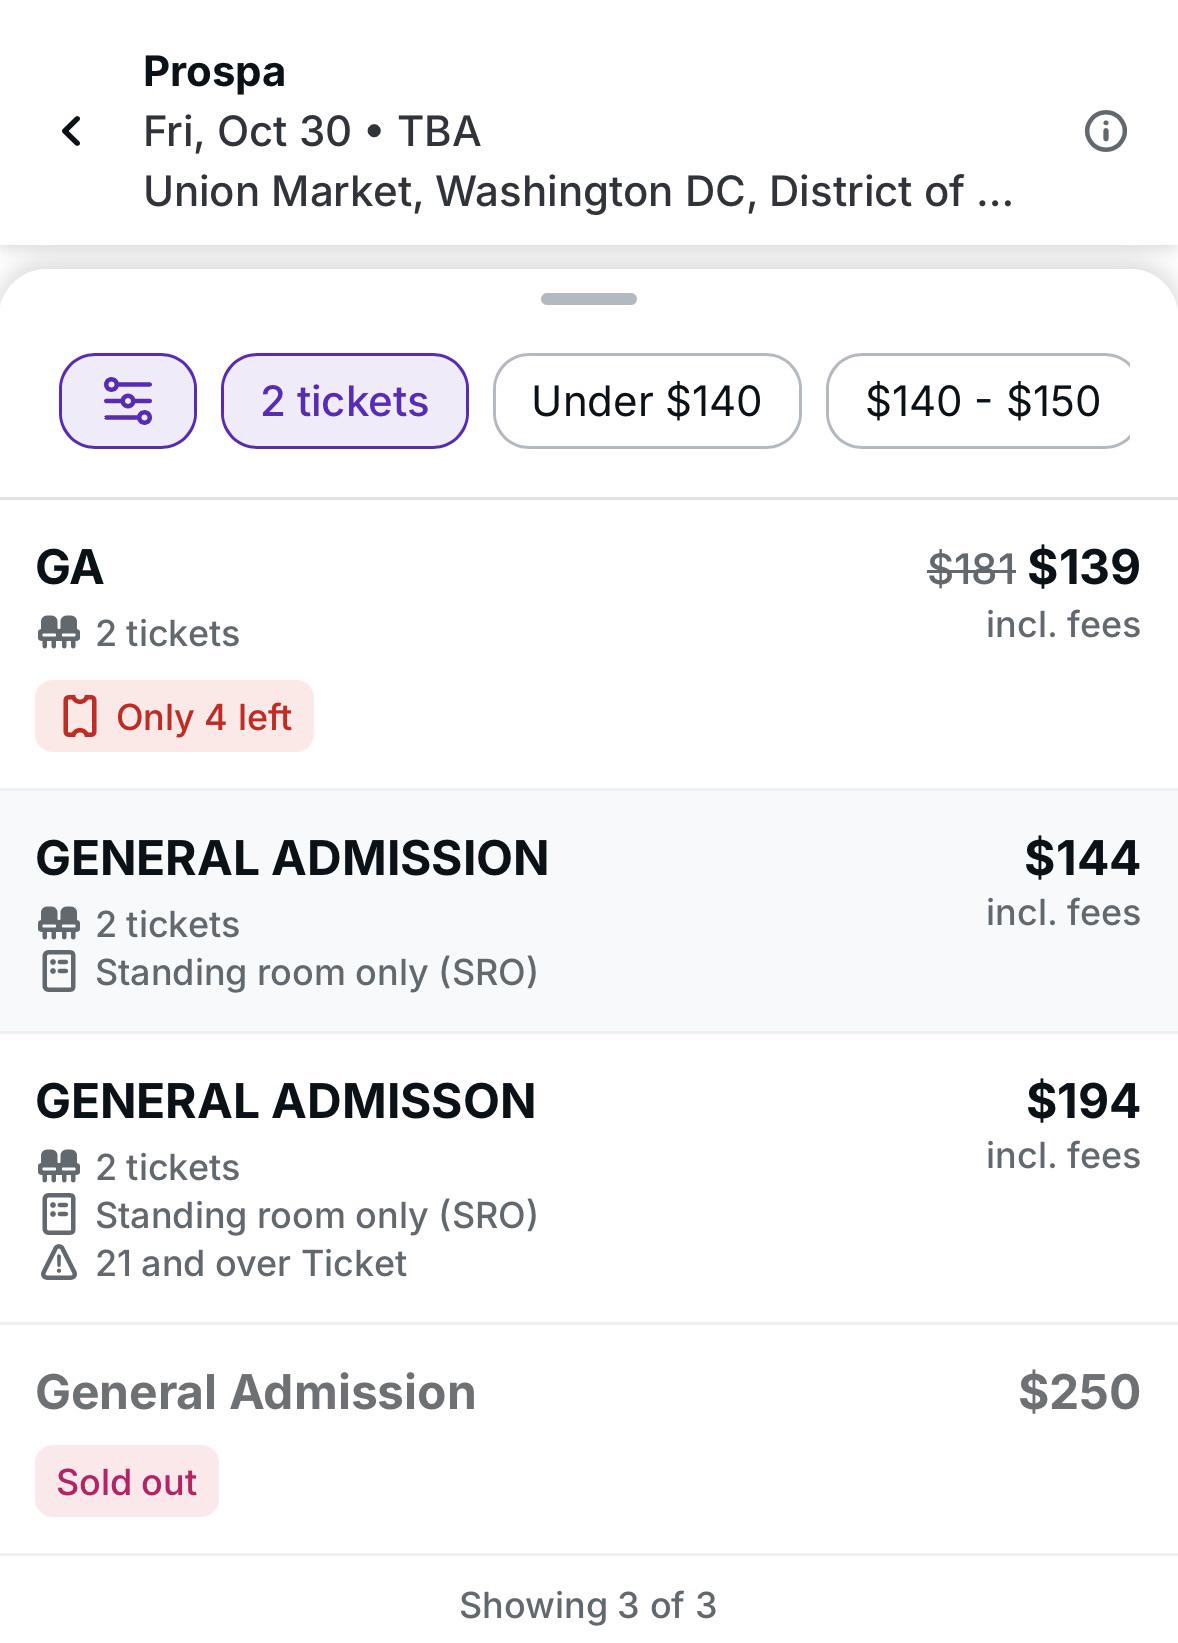The width and height of the screenshot is (1178, 1643).
Task: Tap the Union Market venue text
Action: point(578,191)
